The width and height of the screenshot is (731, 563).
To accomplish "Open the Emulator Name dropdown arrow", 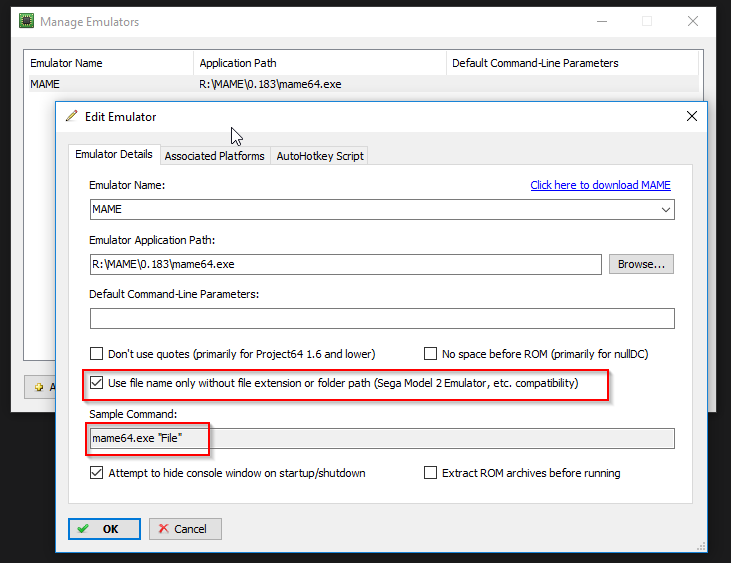I will coord(666,210).
